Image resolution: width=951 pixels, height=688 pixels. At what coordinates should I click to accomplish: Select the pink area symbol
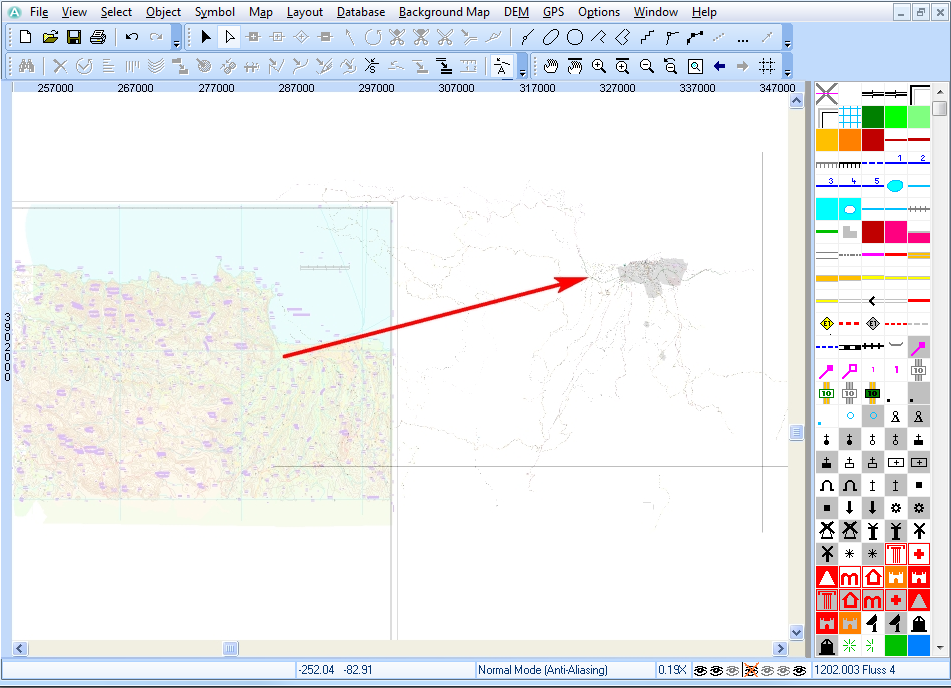pos(896,232)
